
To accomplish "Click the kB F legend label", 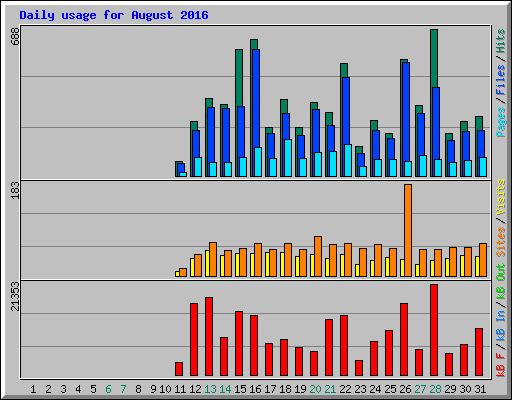I will (x=500, y=364).
